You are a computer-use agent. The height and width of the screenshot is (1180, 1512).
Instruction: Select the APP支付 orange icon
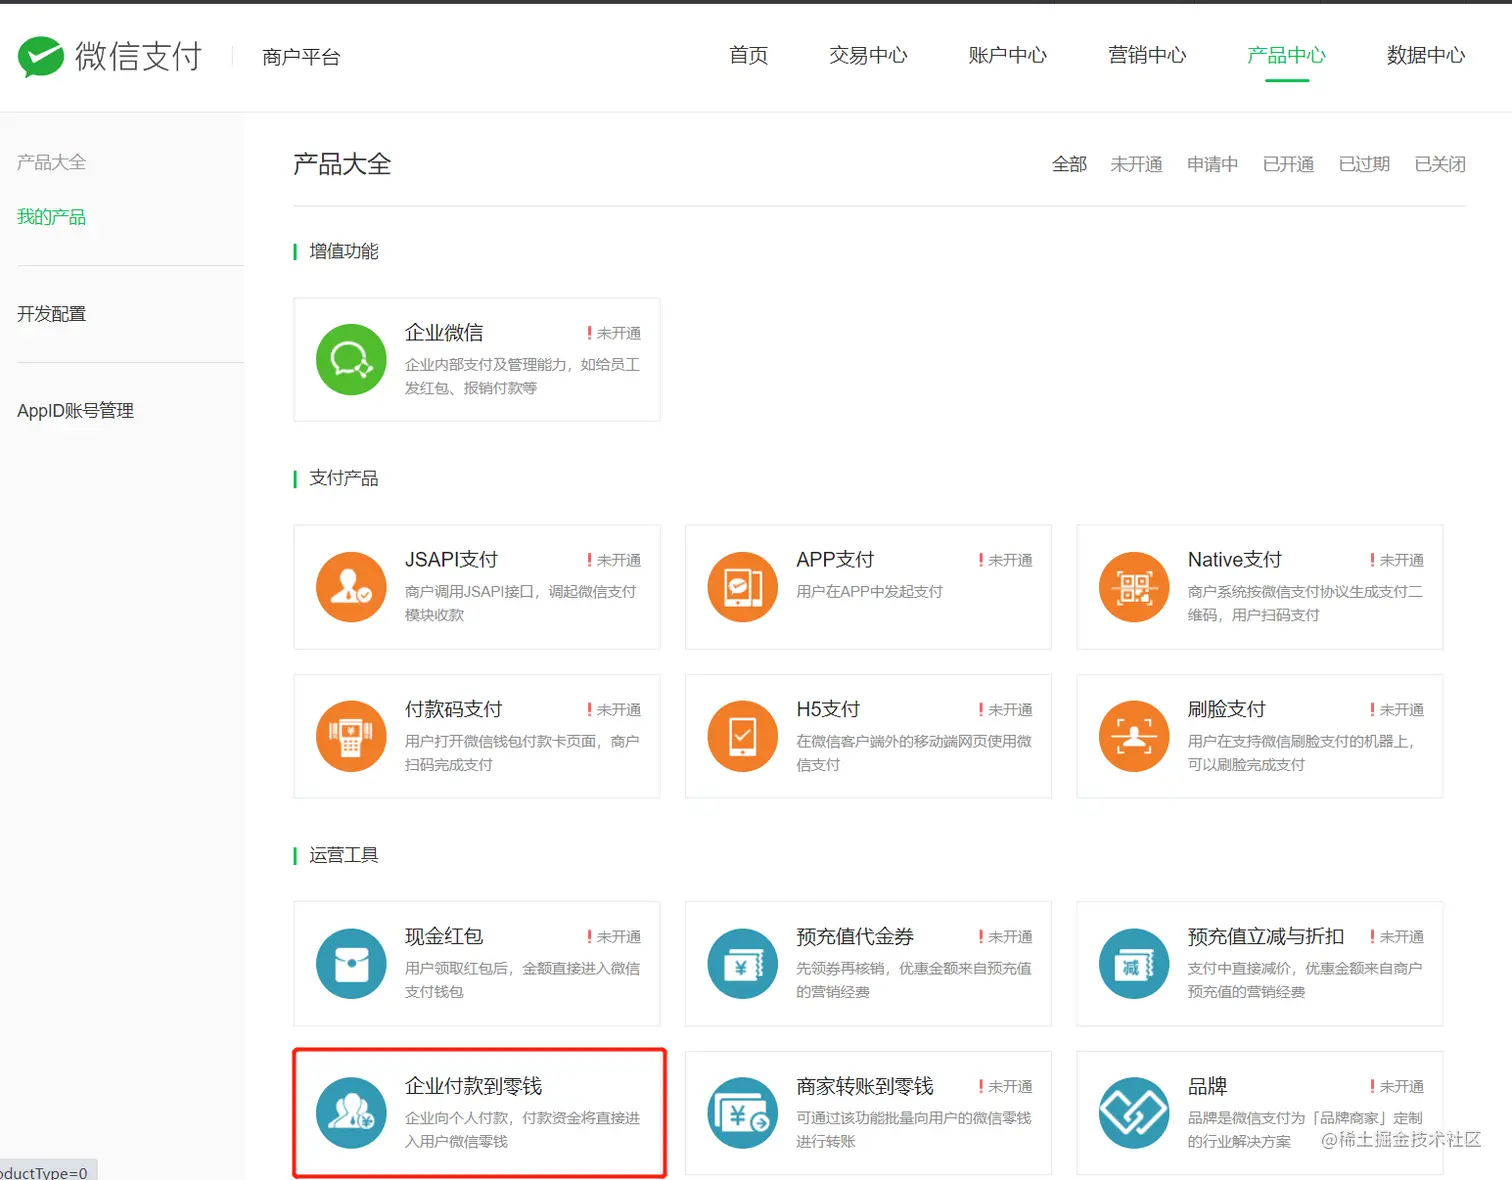743,587
